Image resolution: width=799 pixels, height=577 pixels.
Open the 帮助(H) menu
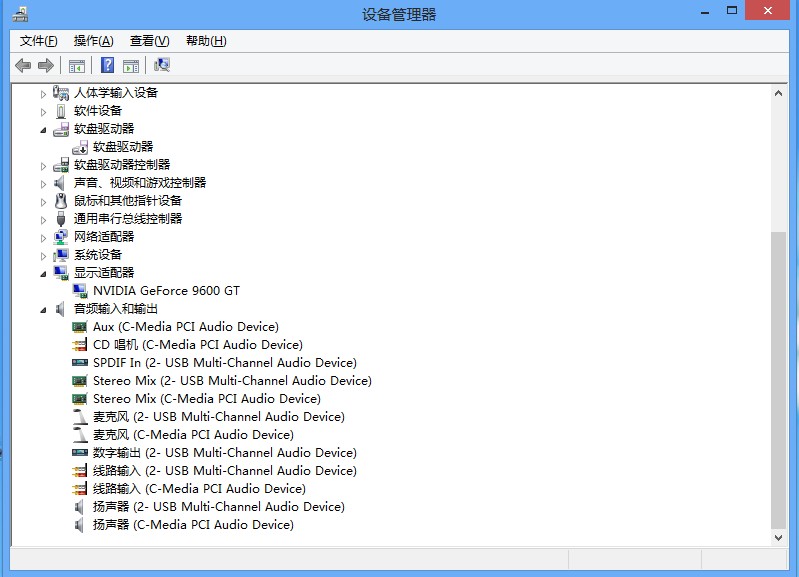pos(206,41)
